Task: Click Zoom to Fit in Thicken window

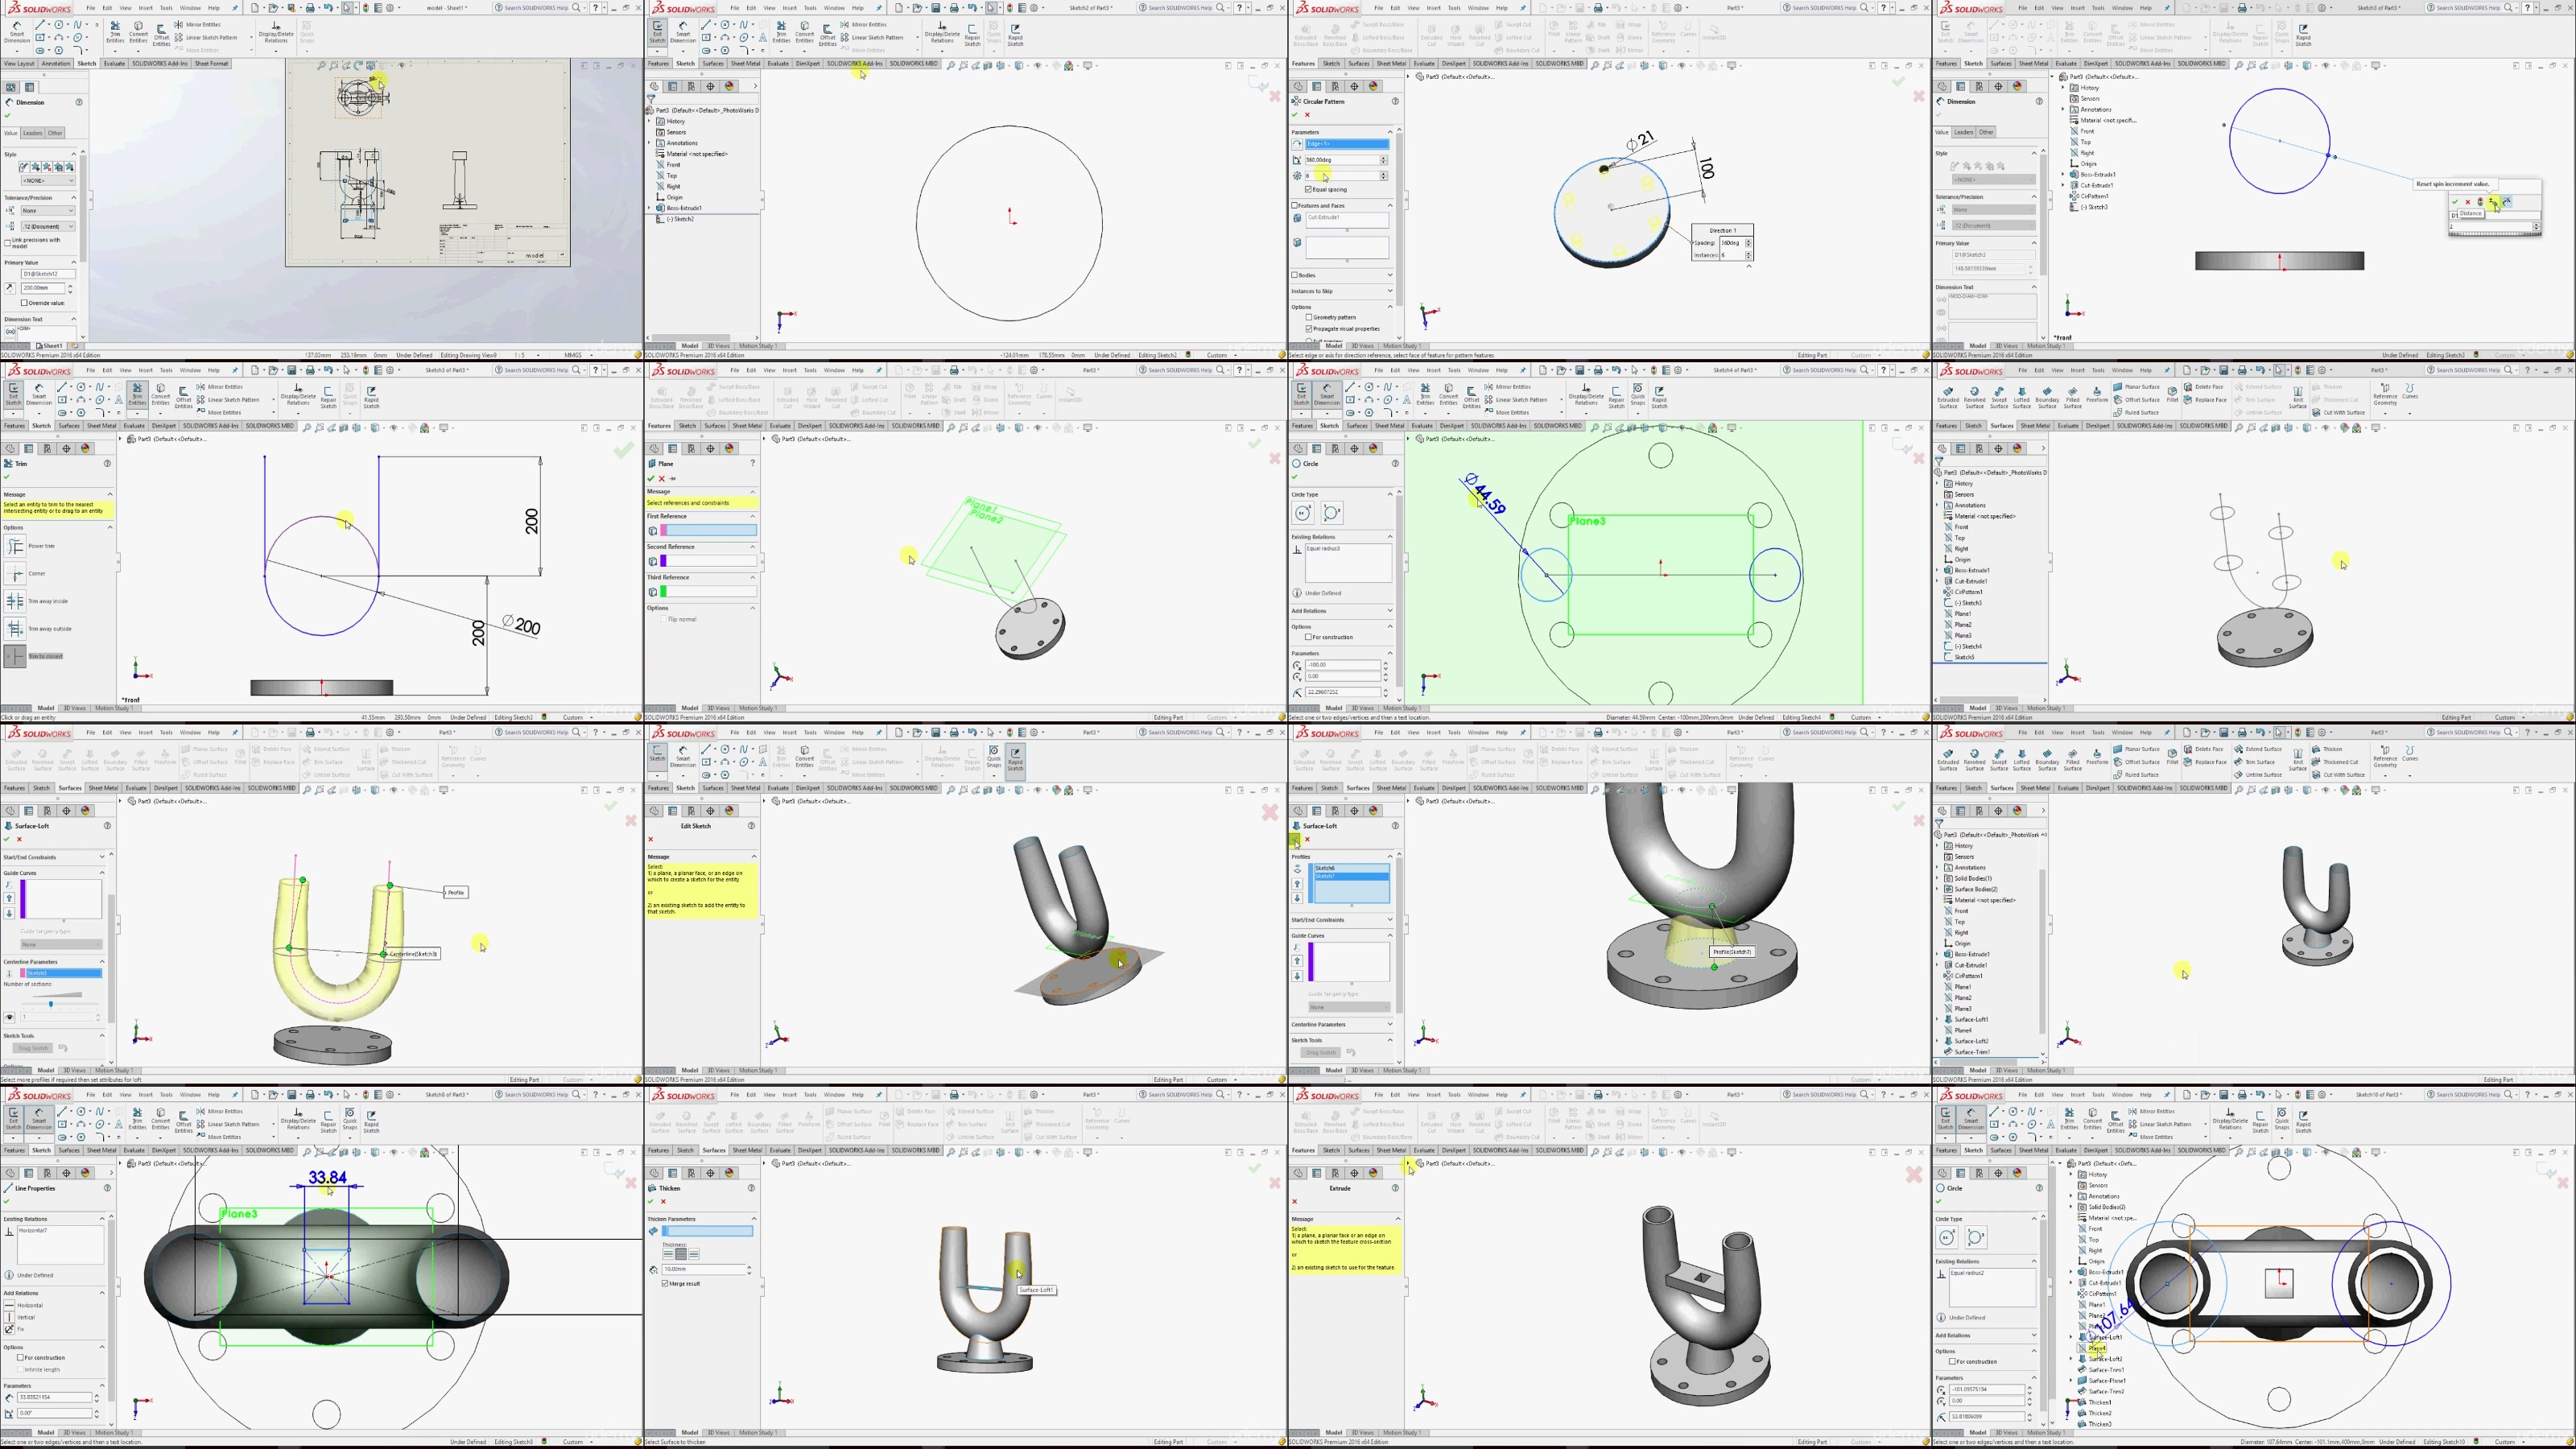Action: point(951,1152)
